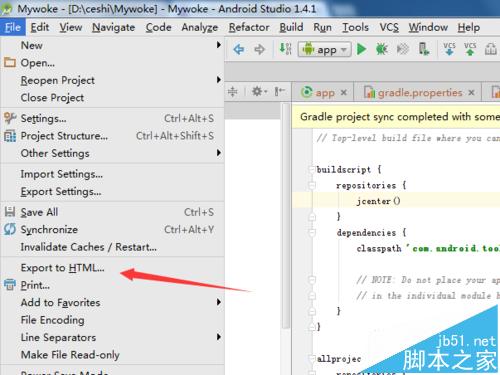Choose Close Project from File menu
This screenshot has width=500, height=375.
(112, 97)
